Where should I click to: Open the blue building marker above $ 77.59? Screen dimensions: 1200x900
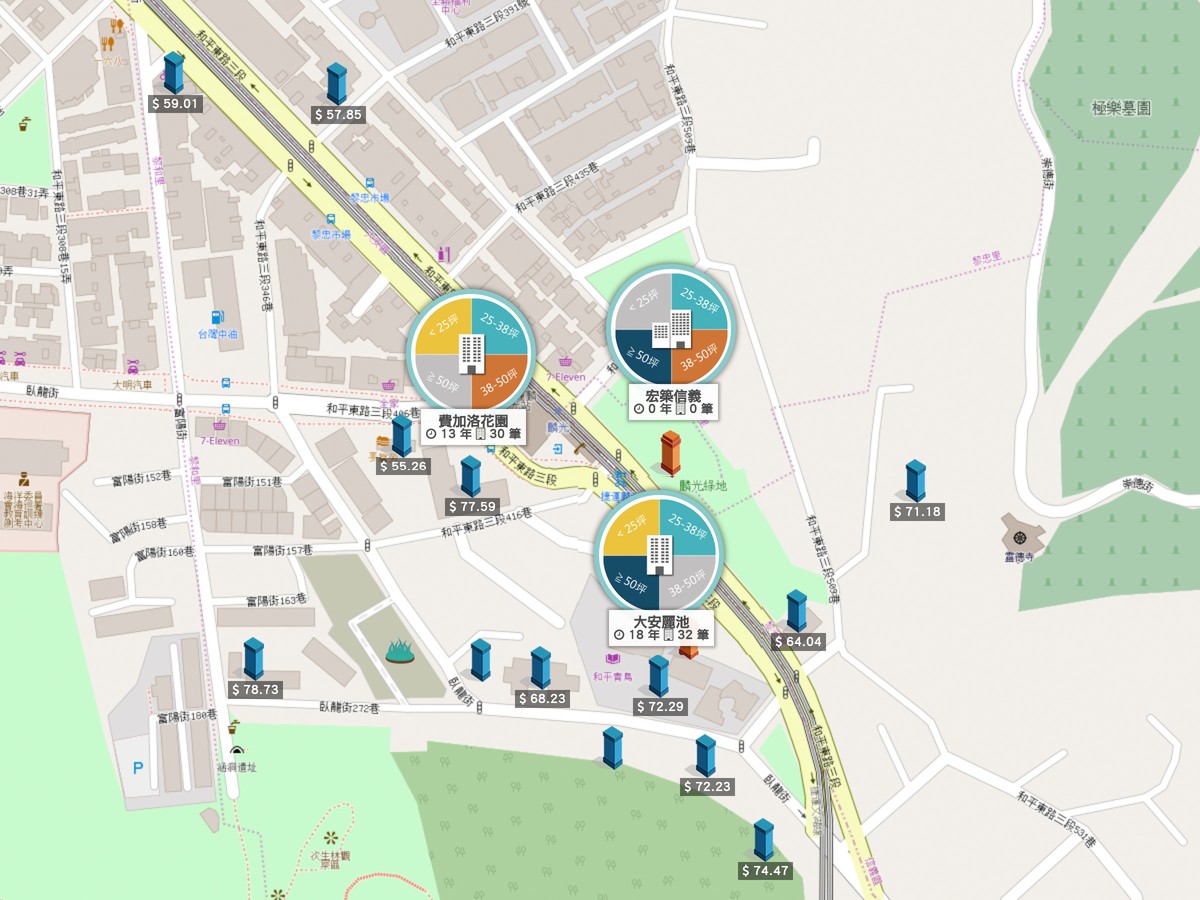click(470, 476)
